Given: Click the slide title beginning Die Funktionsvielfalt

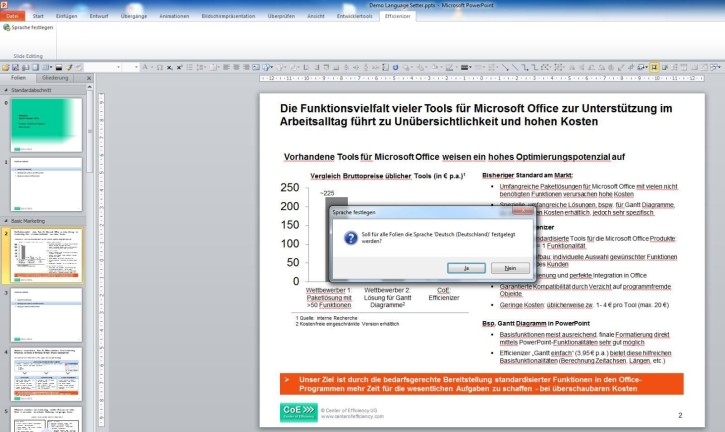Looking at the screenshot, I should pos(476,115).
